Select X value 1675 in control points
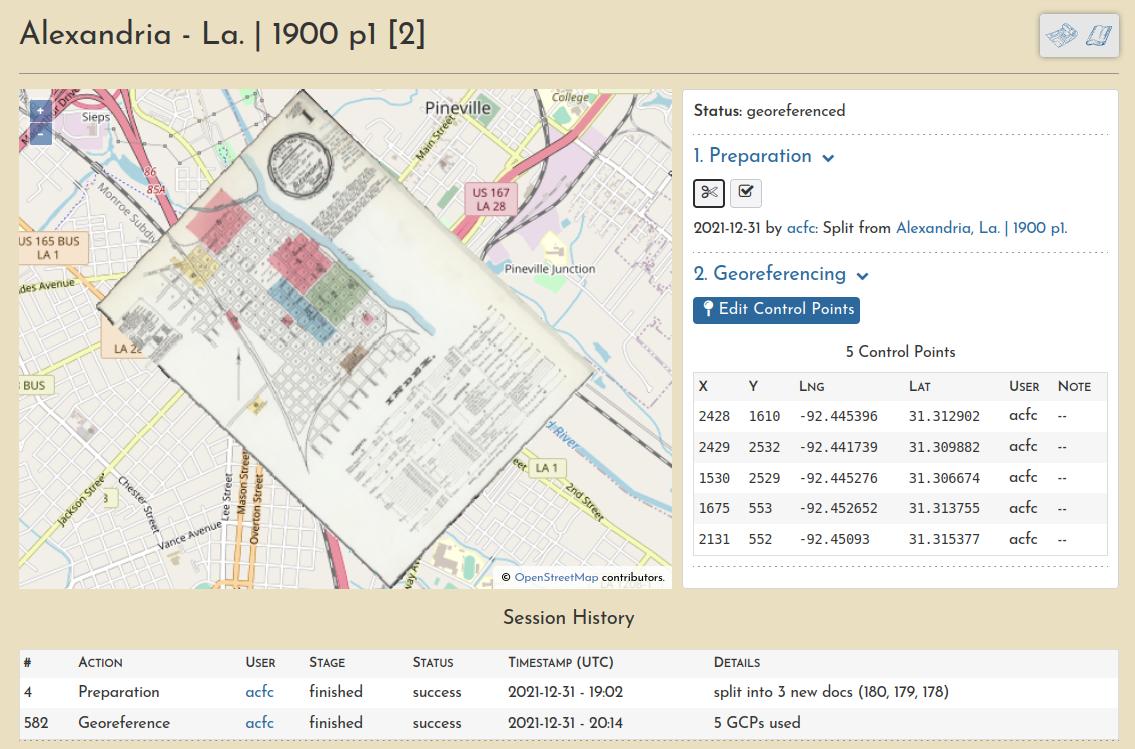Screen dimensions: 1135x749 [x=714, y=509]
